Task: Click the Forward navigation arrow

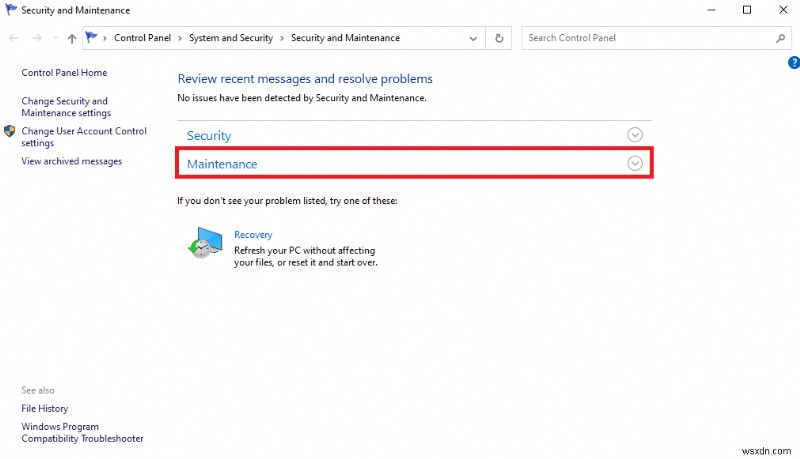Action: click(x=37, y=38)
